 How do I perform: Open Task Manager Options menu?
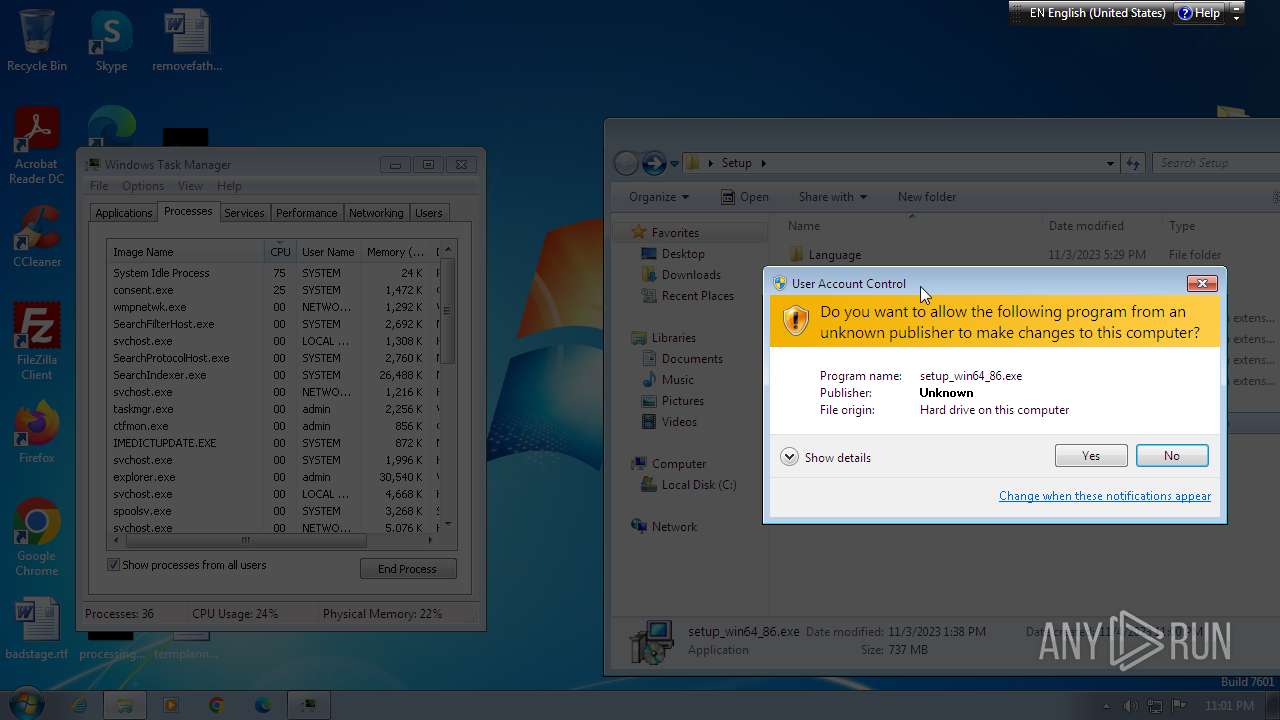[143, 186]
